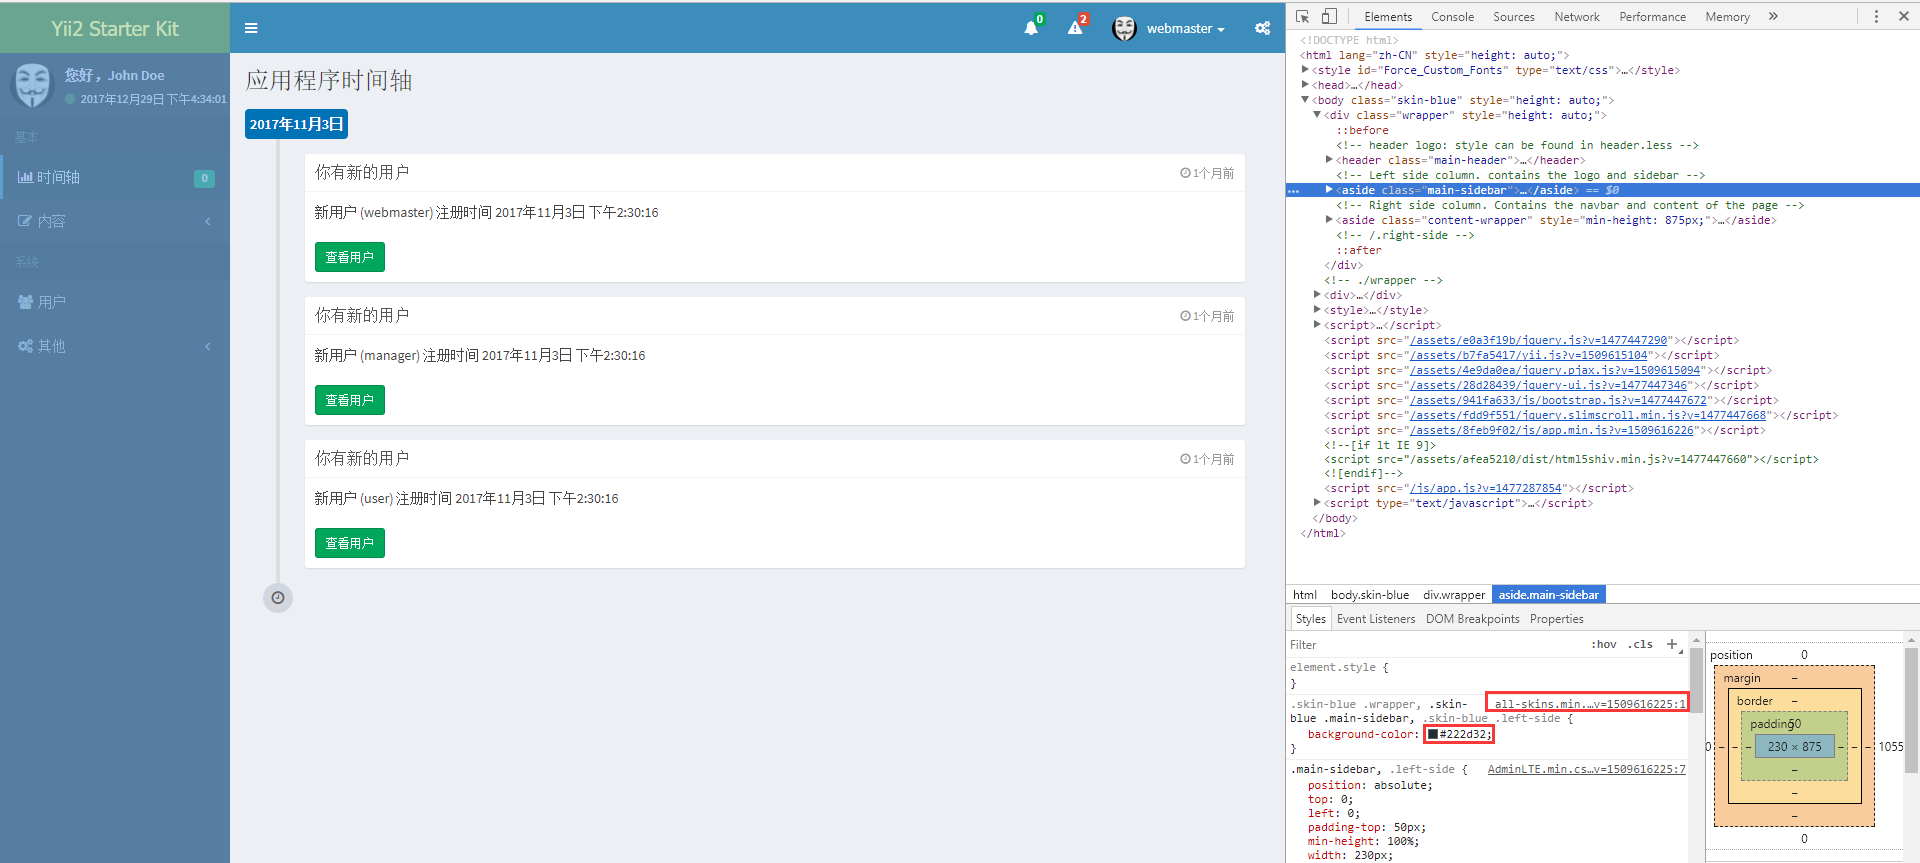Open DevTools three-dot customize menu
The height and width of the screenshot is (863, 1920).
(x=1876, y=16)
